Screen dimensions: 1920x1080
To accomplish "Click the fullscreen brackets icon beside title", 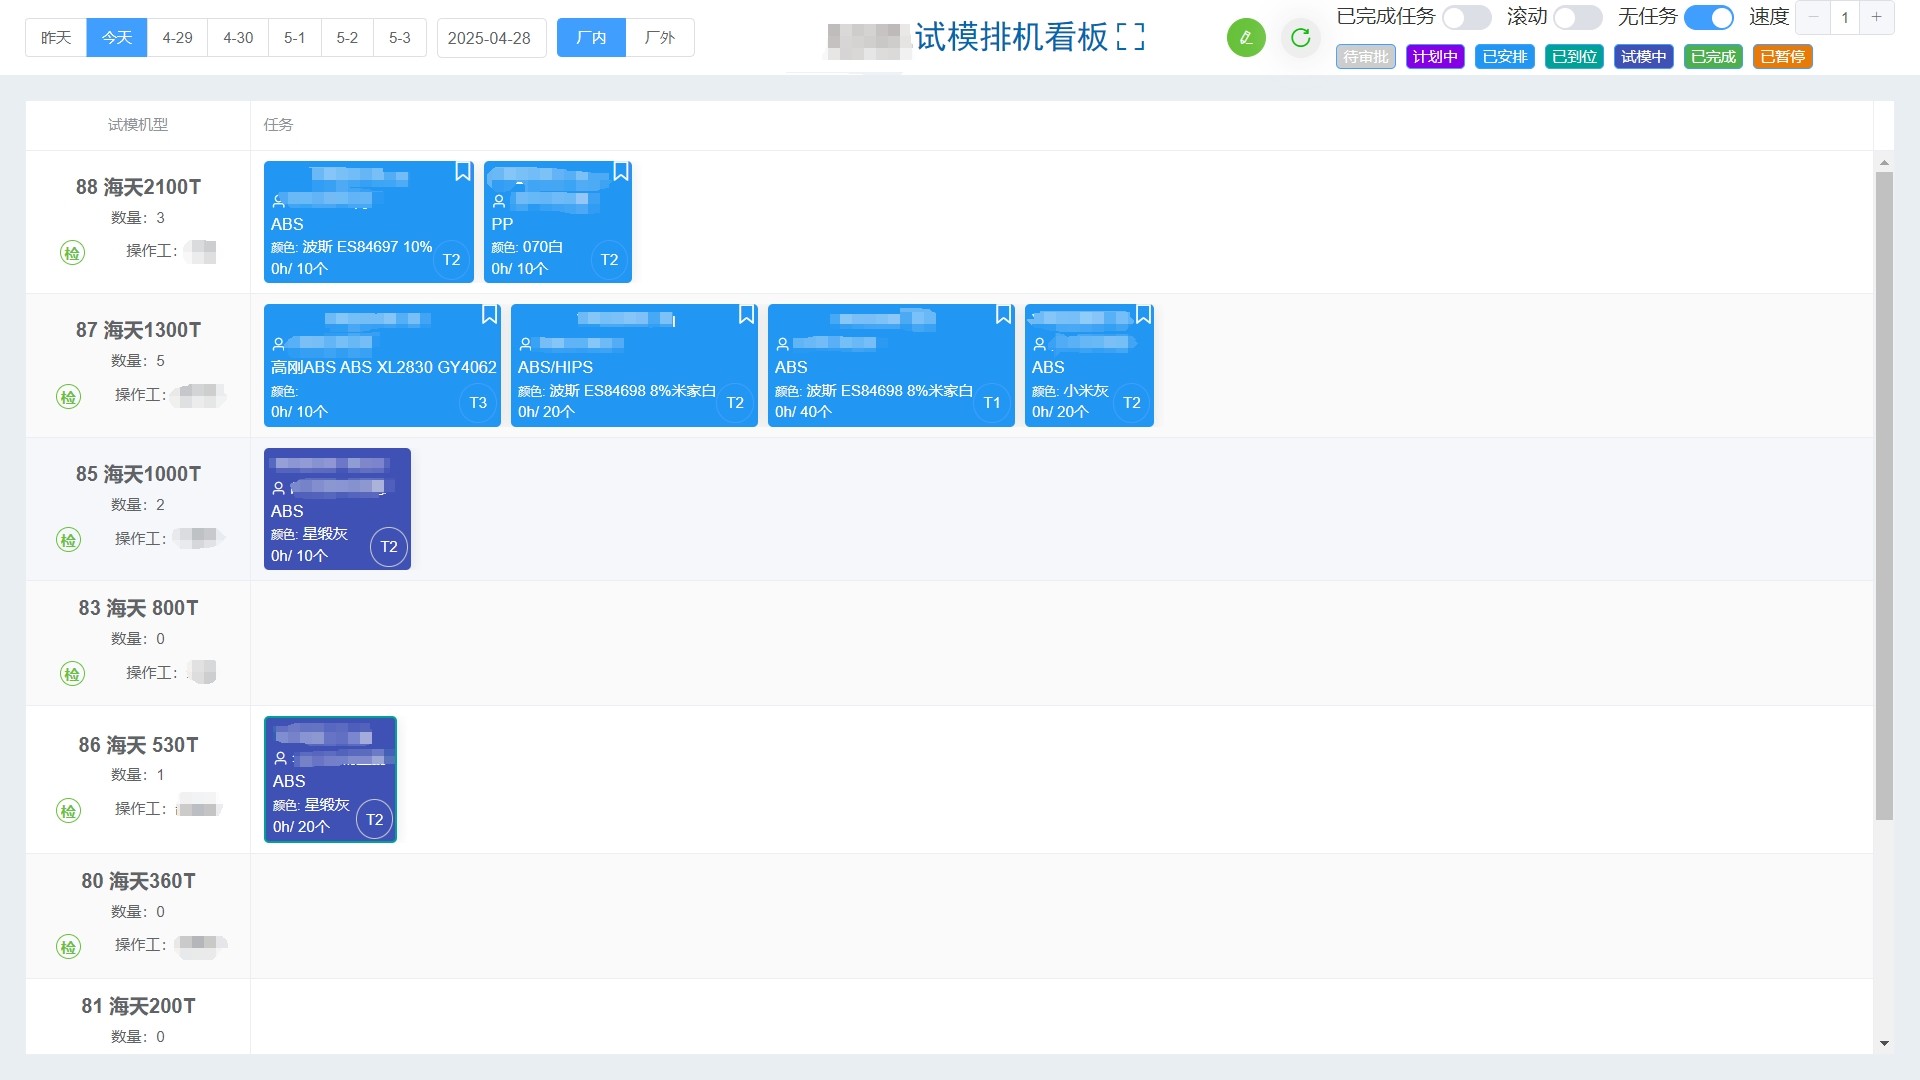I will 1130,38.
